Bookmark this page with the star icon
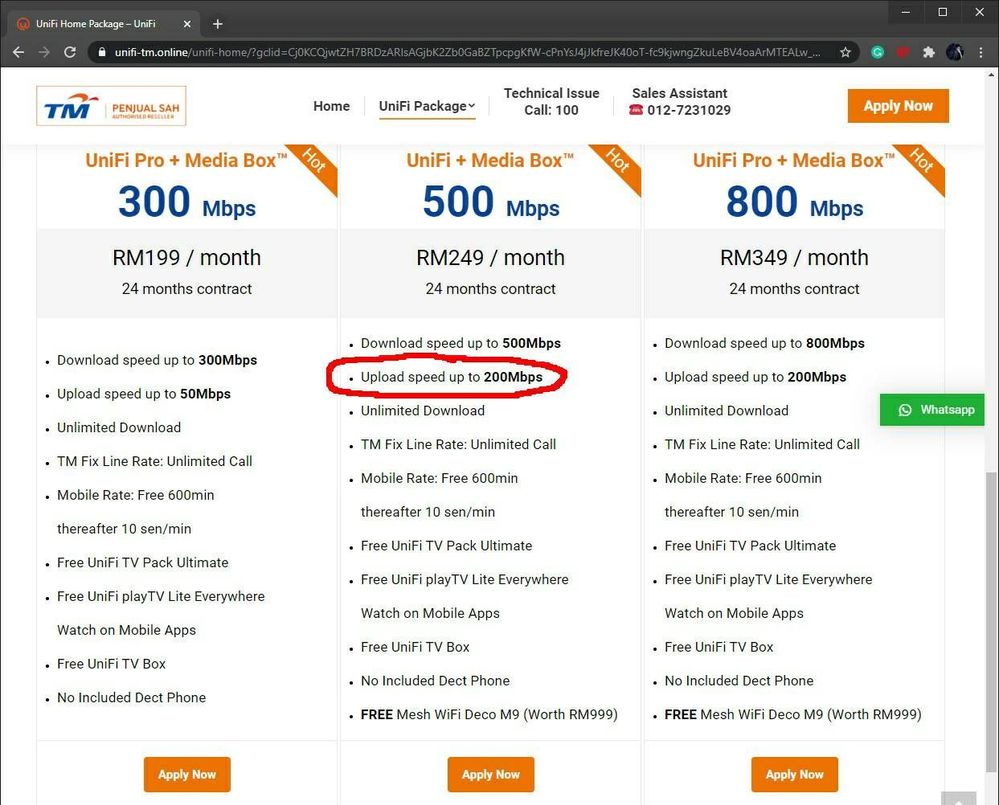The width and height of the screenshot is (999, 805). [x=845, y=52]
